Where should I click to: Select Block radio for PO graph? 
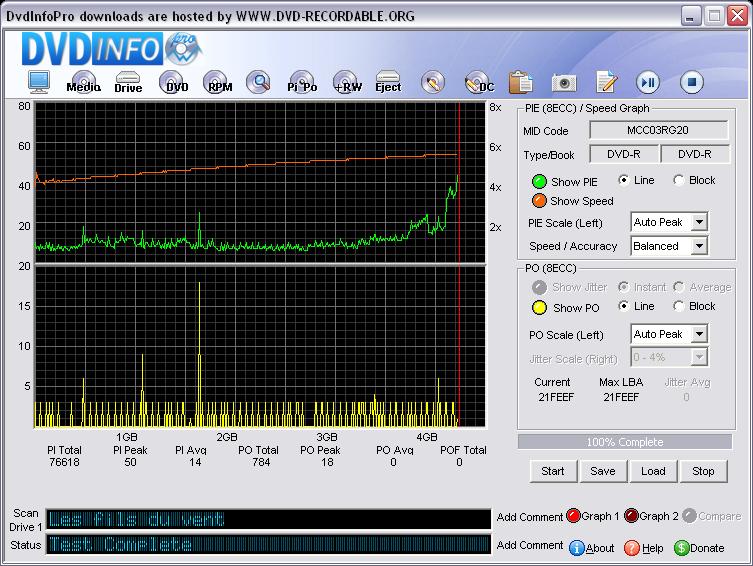(679, 306)
